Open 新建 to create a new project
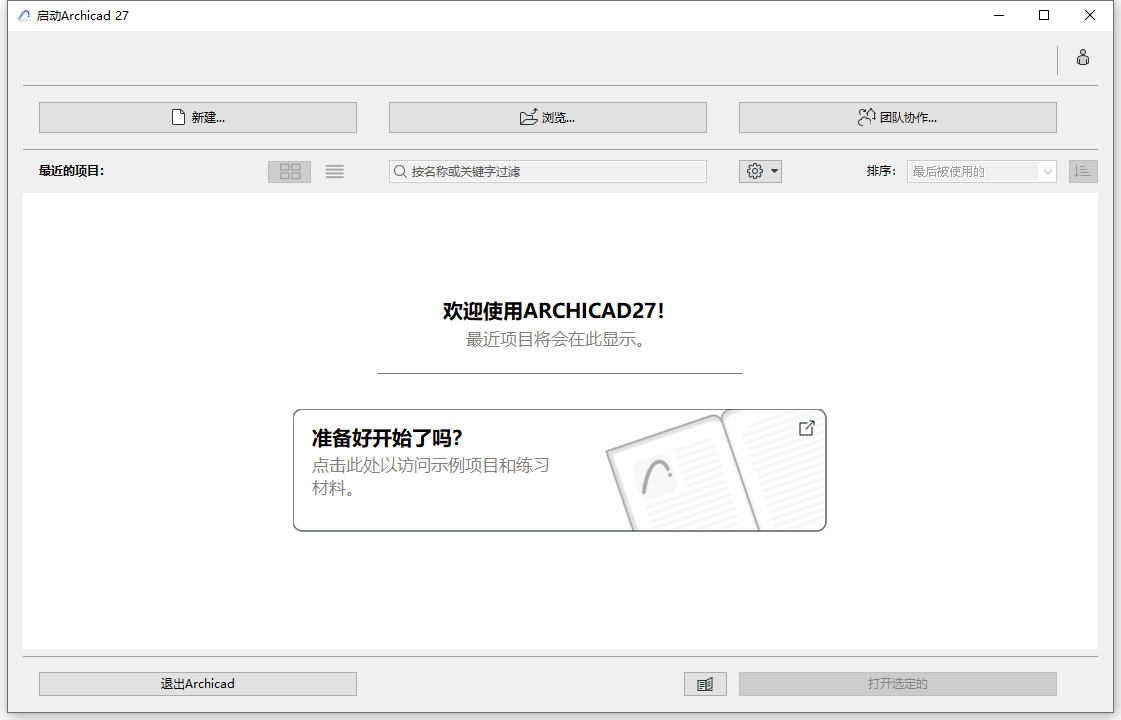Image resolution: width=1121 pixels, height=720 pixels. click(197, 117)
